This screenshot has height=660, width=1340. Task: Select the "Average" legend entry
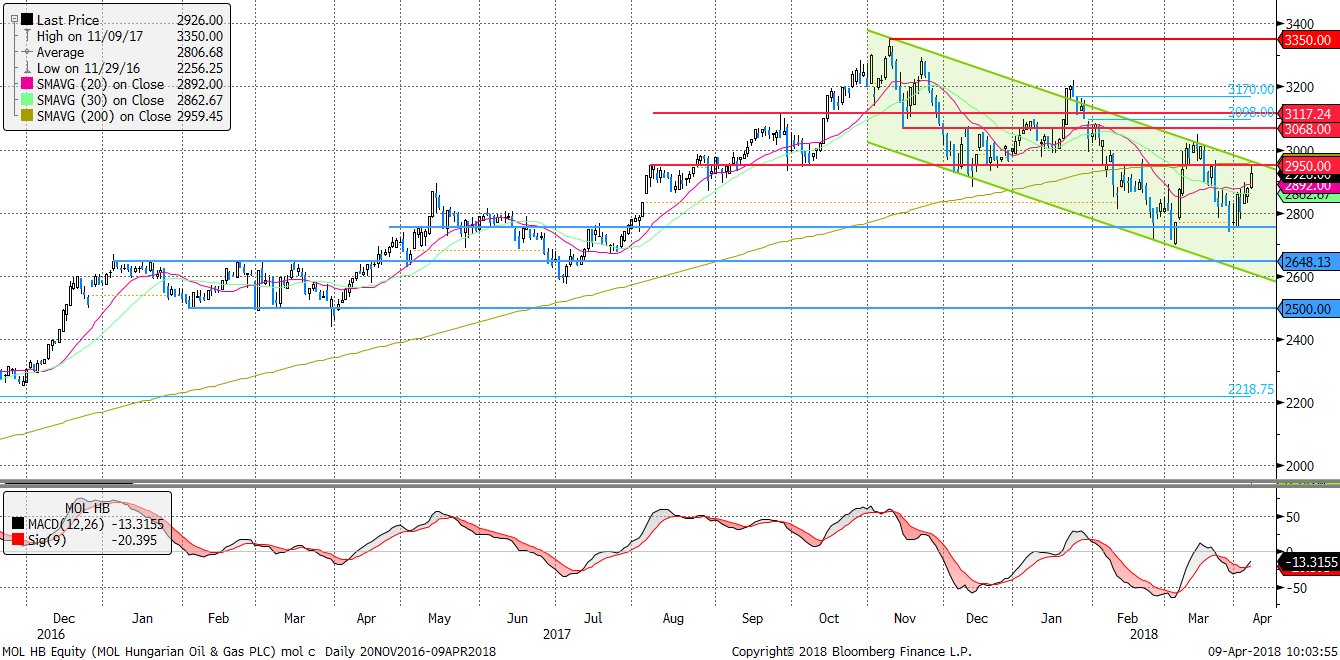pyautogui.click(x=61, y=52)
